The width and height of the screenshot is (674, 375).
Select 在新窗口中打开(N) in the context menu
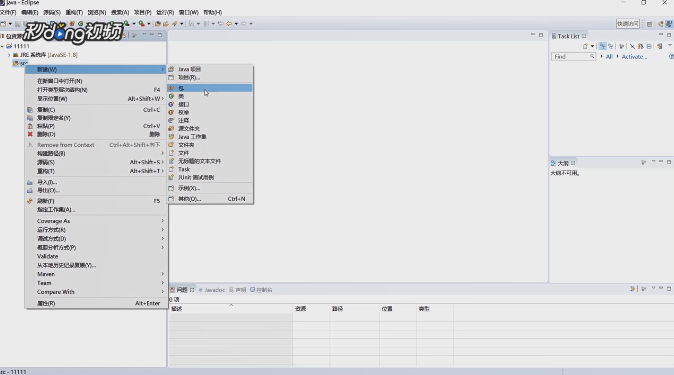tap(96, 81)
